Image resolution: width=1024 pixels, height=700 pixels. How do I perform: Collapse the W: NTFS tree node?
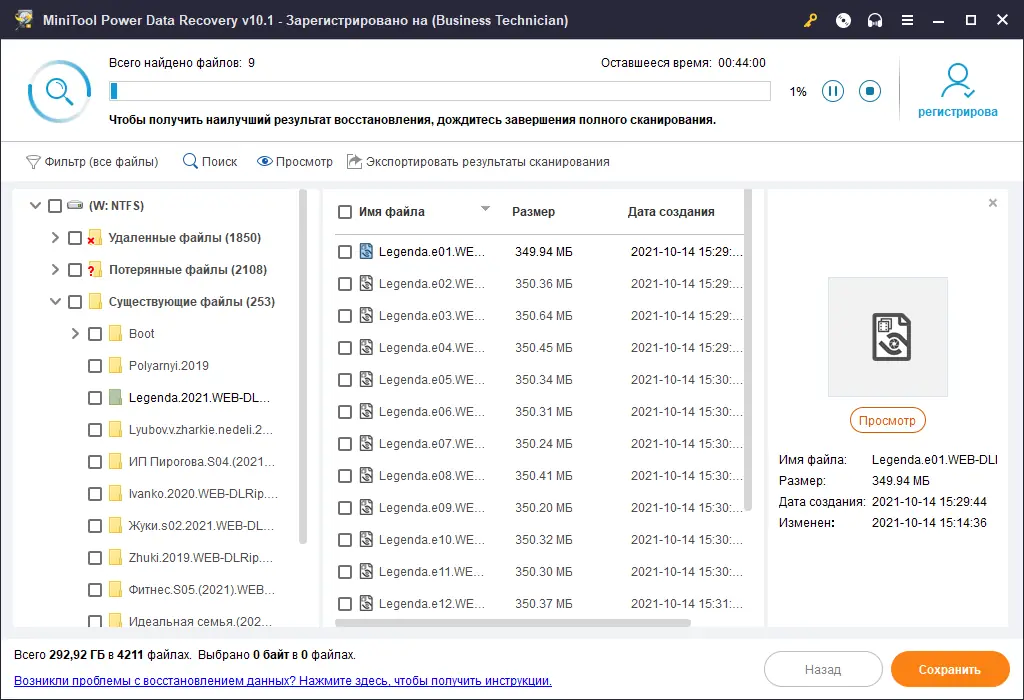(x=35, y=206)
